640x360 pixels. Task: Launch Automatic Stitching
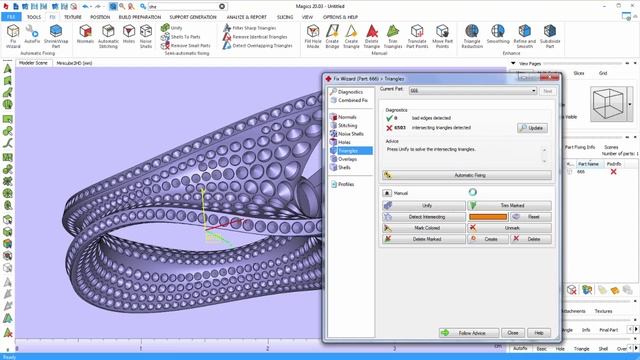[108, 36]
